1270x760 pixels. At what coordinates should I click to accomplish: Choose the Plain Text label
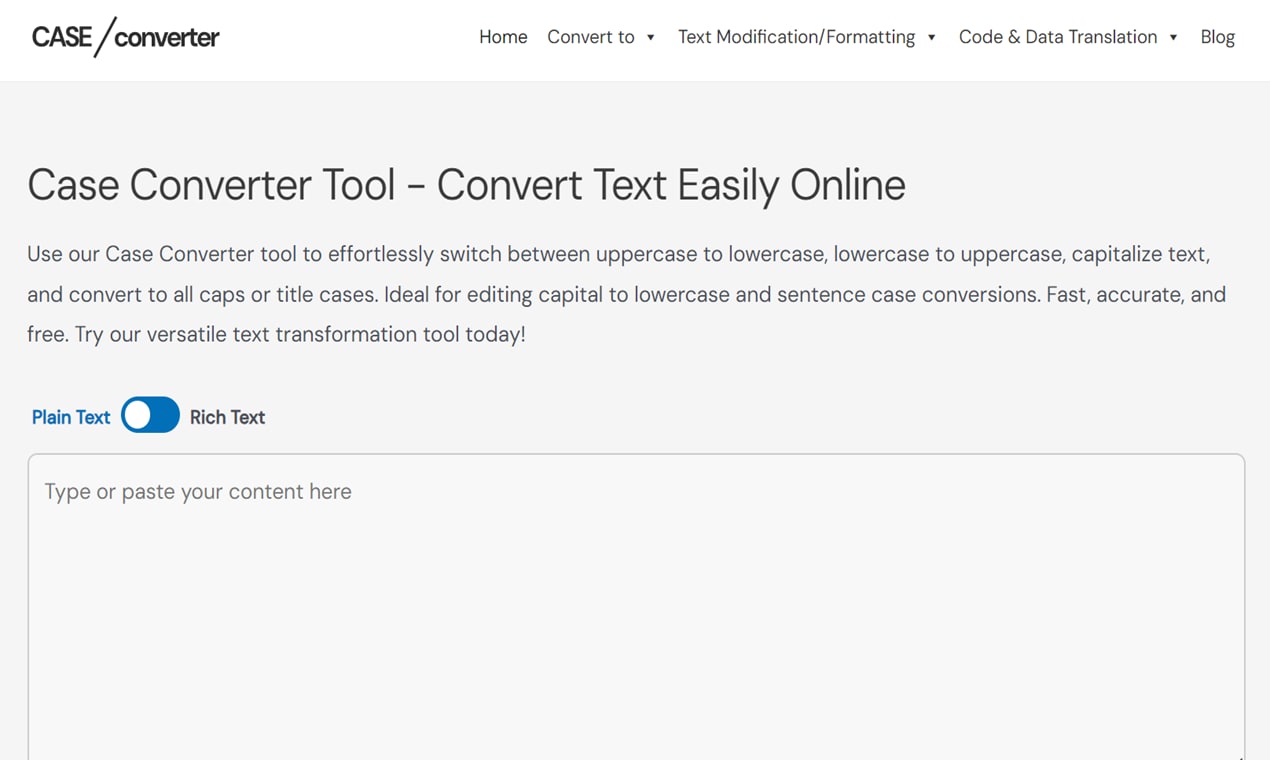(x=71, y=417)
